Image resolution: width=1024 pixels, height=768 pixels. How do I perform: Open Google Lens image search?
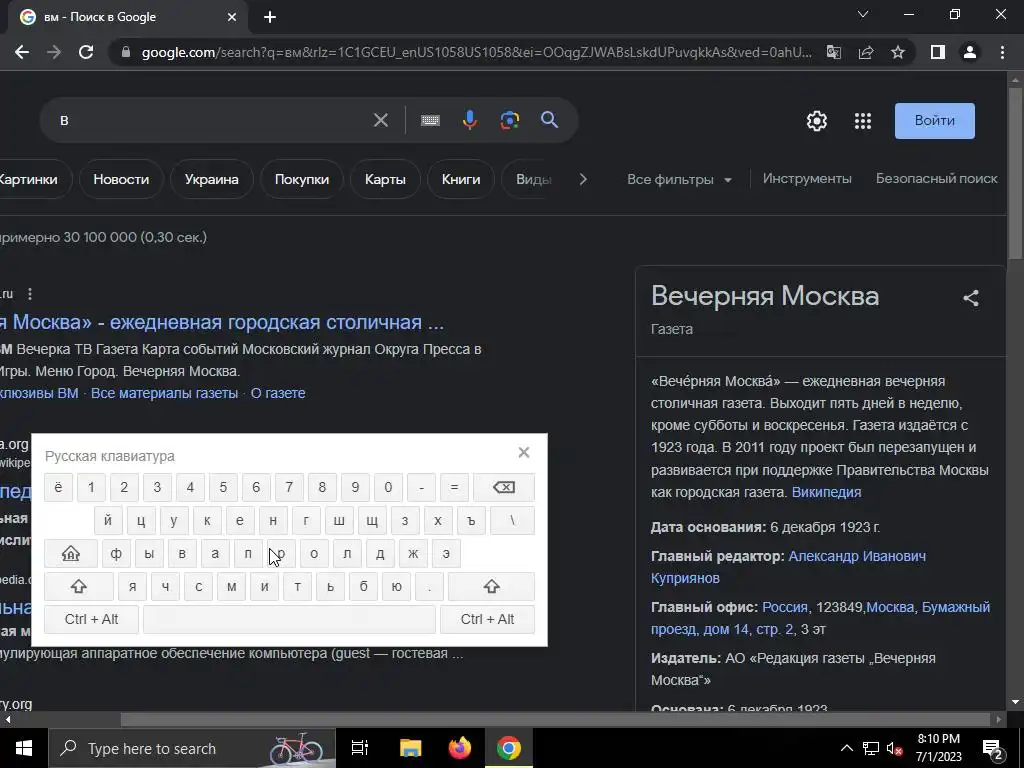tap(509, 120)
